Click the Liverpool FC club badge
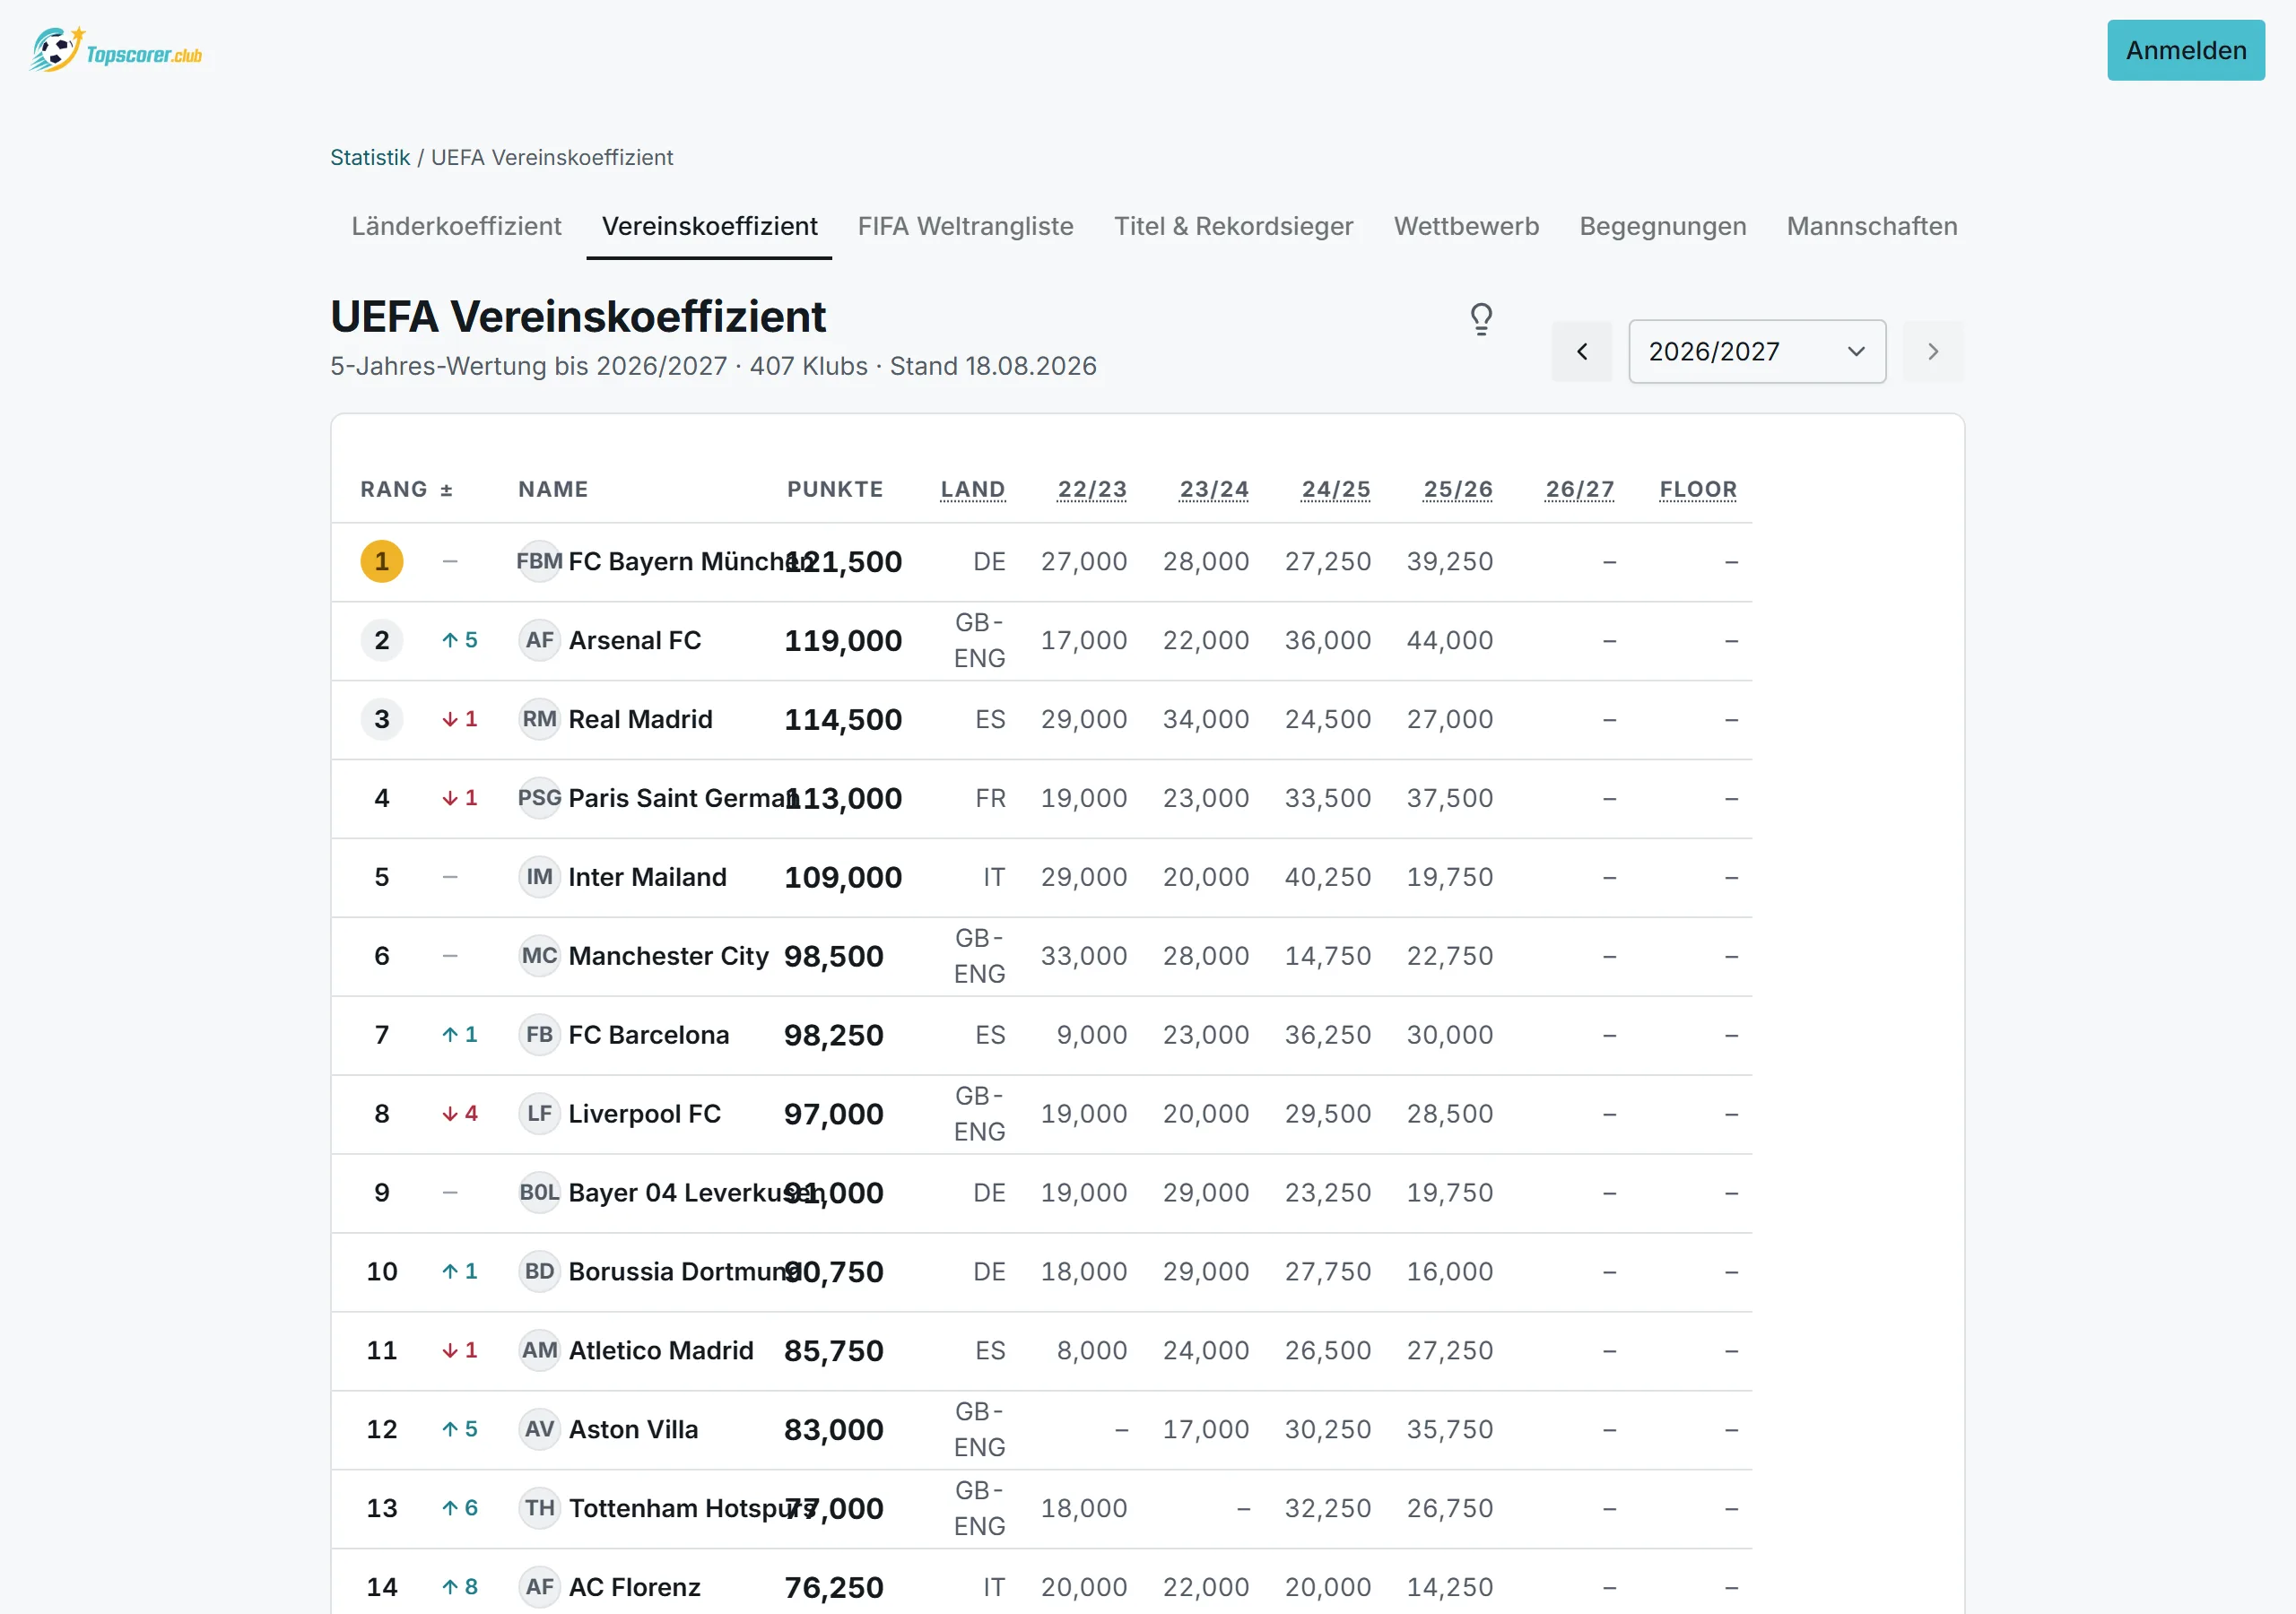2296x1614 pixels. pyautogui.click(x=539, y=1114)
